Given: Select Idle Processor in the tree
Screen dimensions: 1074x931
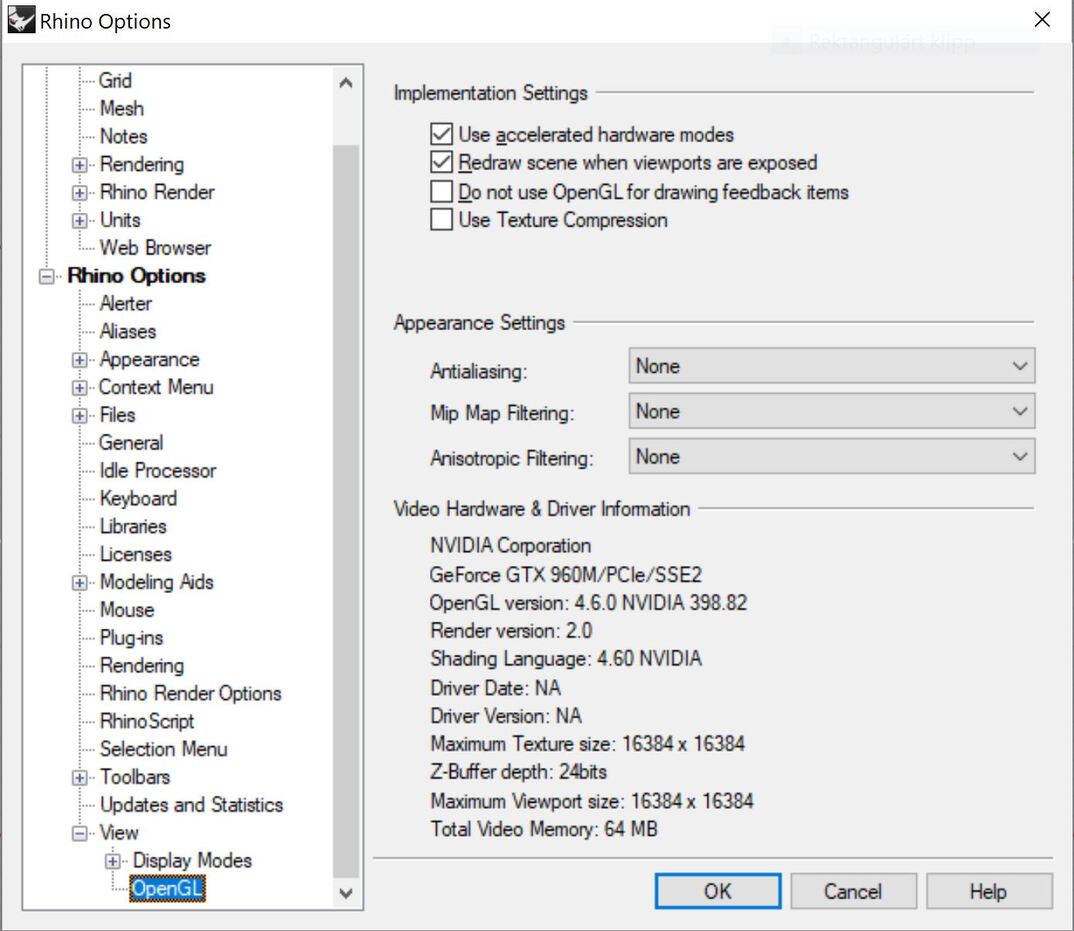Looking at the screenshot, I should click(158, 471).
